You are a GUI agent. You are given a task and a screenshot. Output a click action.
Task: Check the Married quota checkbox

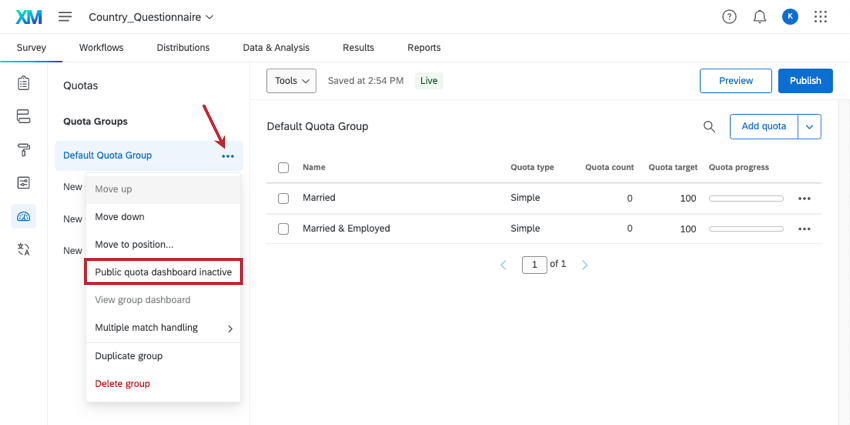click(283, 199)
